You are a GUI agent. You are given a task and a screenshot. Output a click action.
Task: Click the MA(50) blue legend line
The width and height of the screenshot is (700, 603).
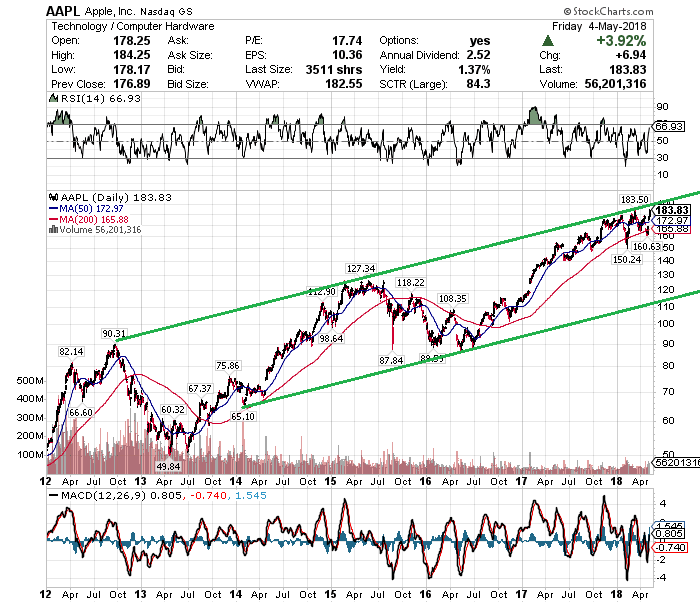pyautogui.click(x=54, y=208)
